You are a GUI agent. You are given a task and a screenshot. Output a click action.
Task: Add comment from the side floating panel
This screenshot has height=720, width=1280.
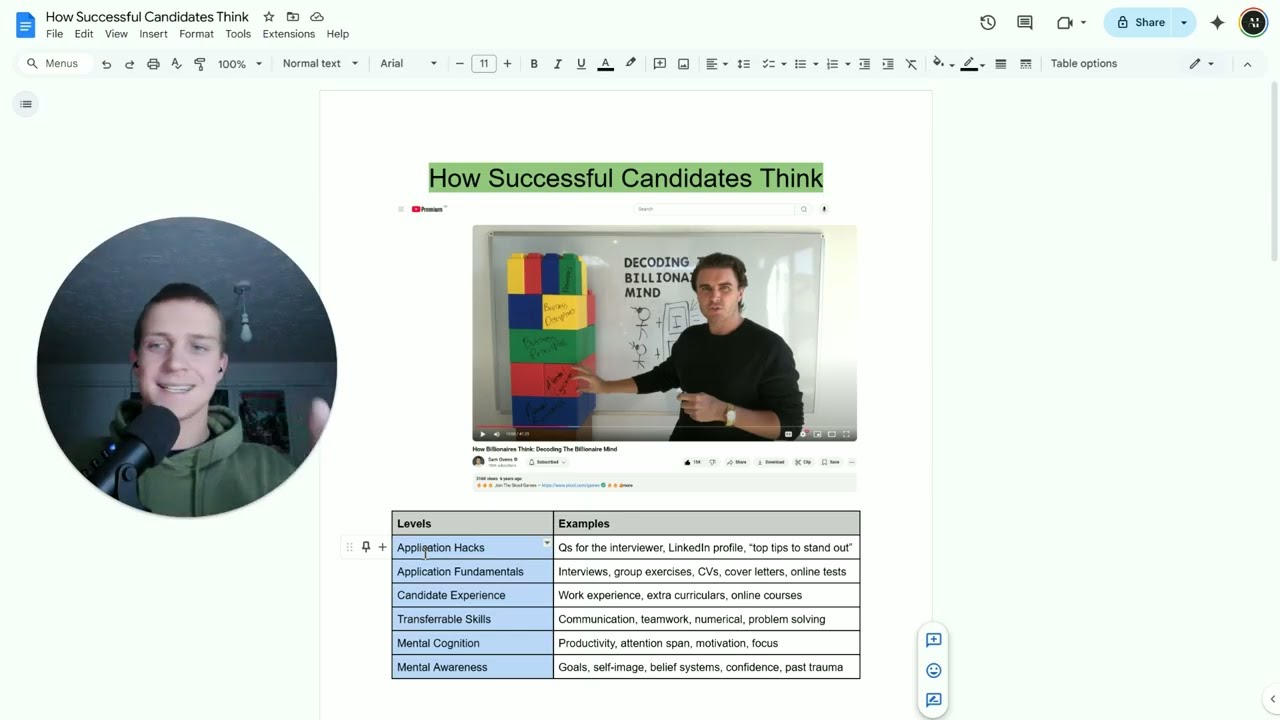933,640
